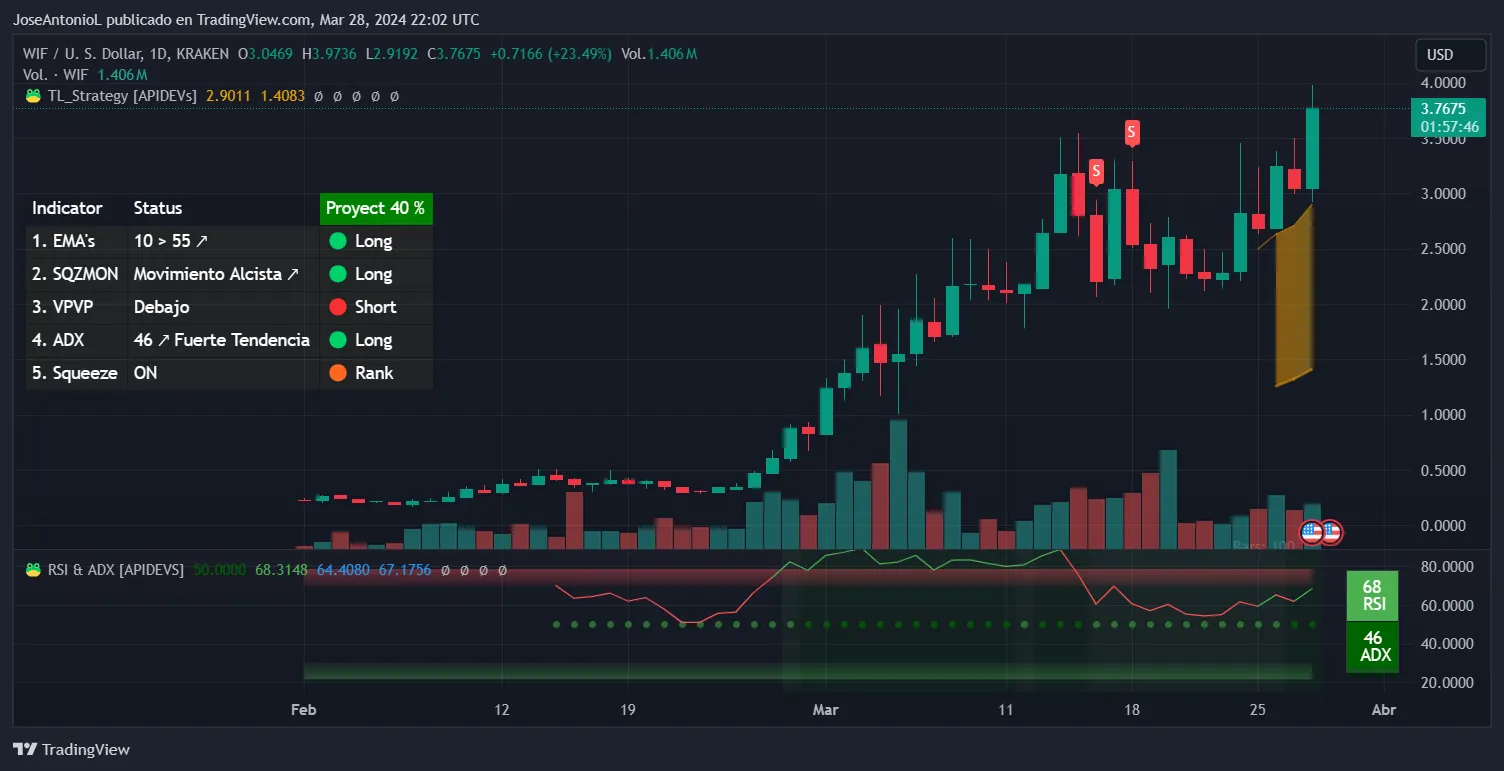
Task: Click the green Long dot in EMA's row
Action: pyautogui.click(x=337, y=241)
